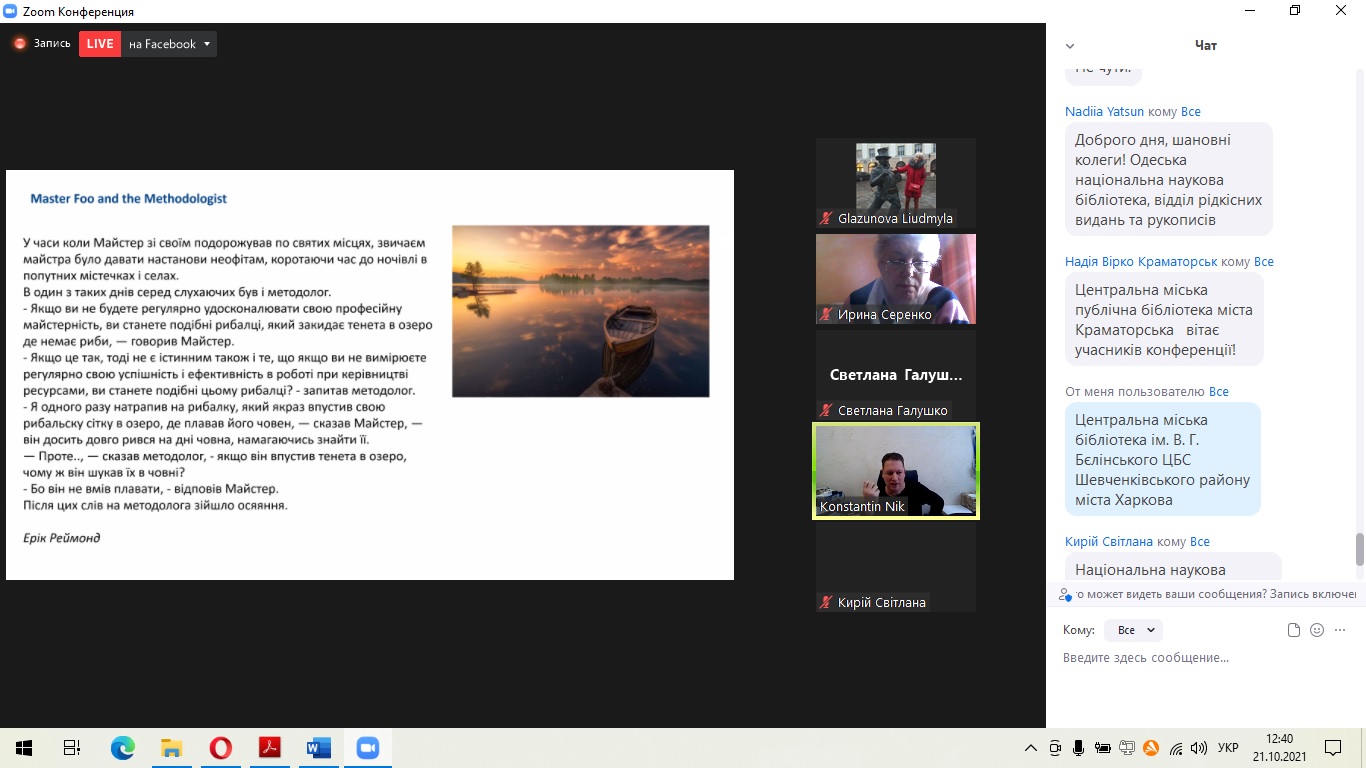Open Adobe Acrobat from the taskbar
The image size is (1366, 768).
tap(270, 747)
